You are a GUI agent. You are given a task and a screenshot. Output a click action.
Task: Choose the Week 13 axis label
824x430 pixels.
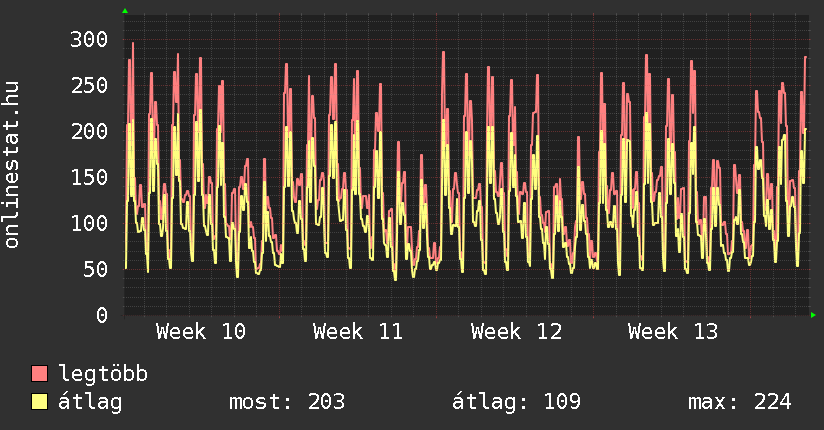(672, 332)
